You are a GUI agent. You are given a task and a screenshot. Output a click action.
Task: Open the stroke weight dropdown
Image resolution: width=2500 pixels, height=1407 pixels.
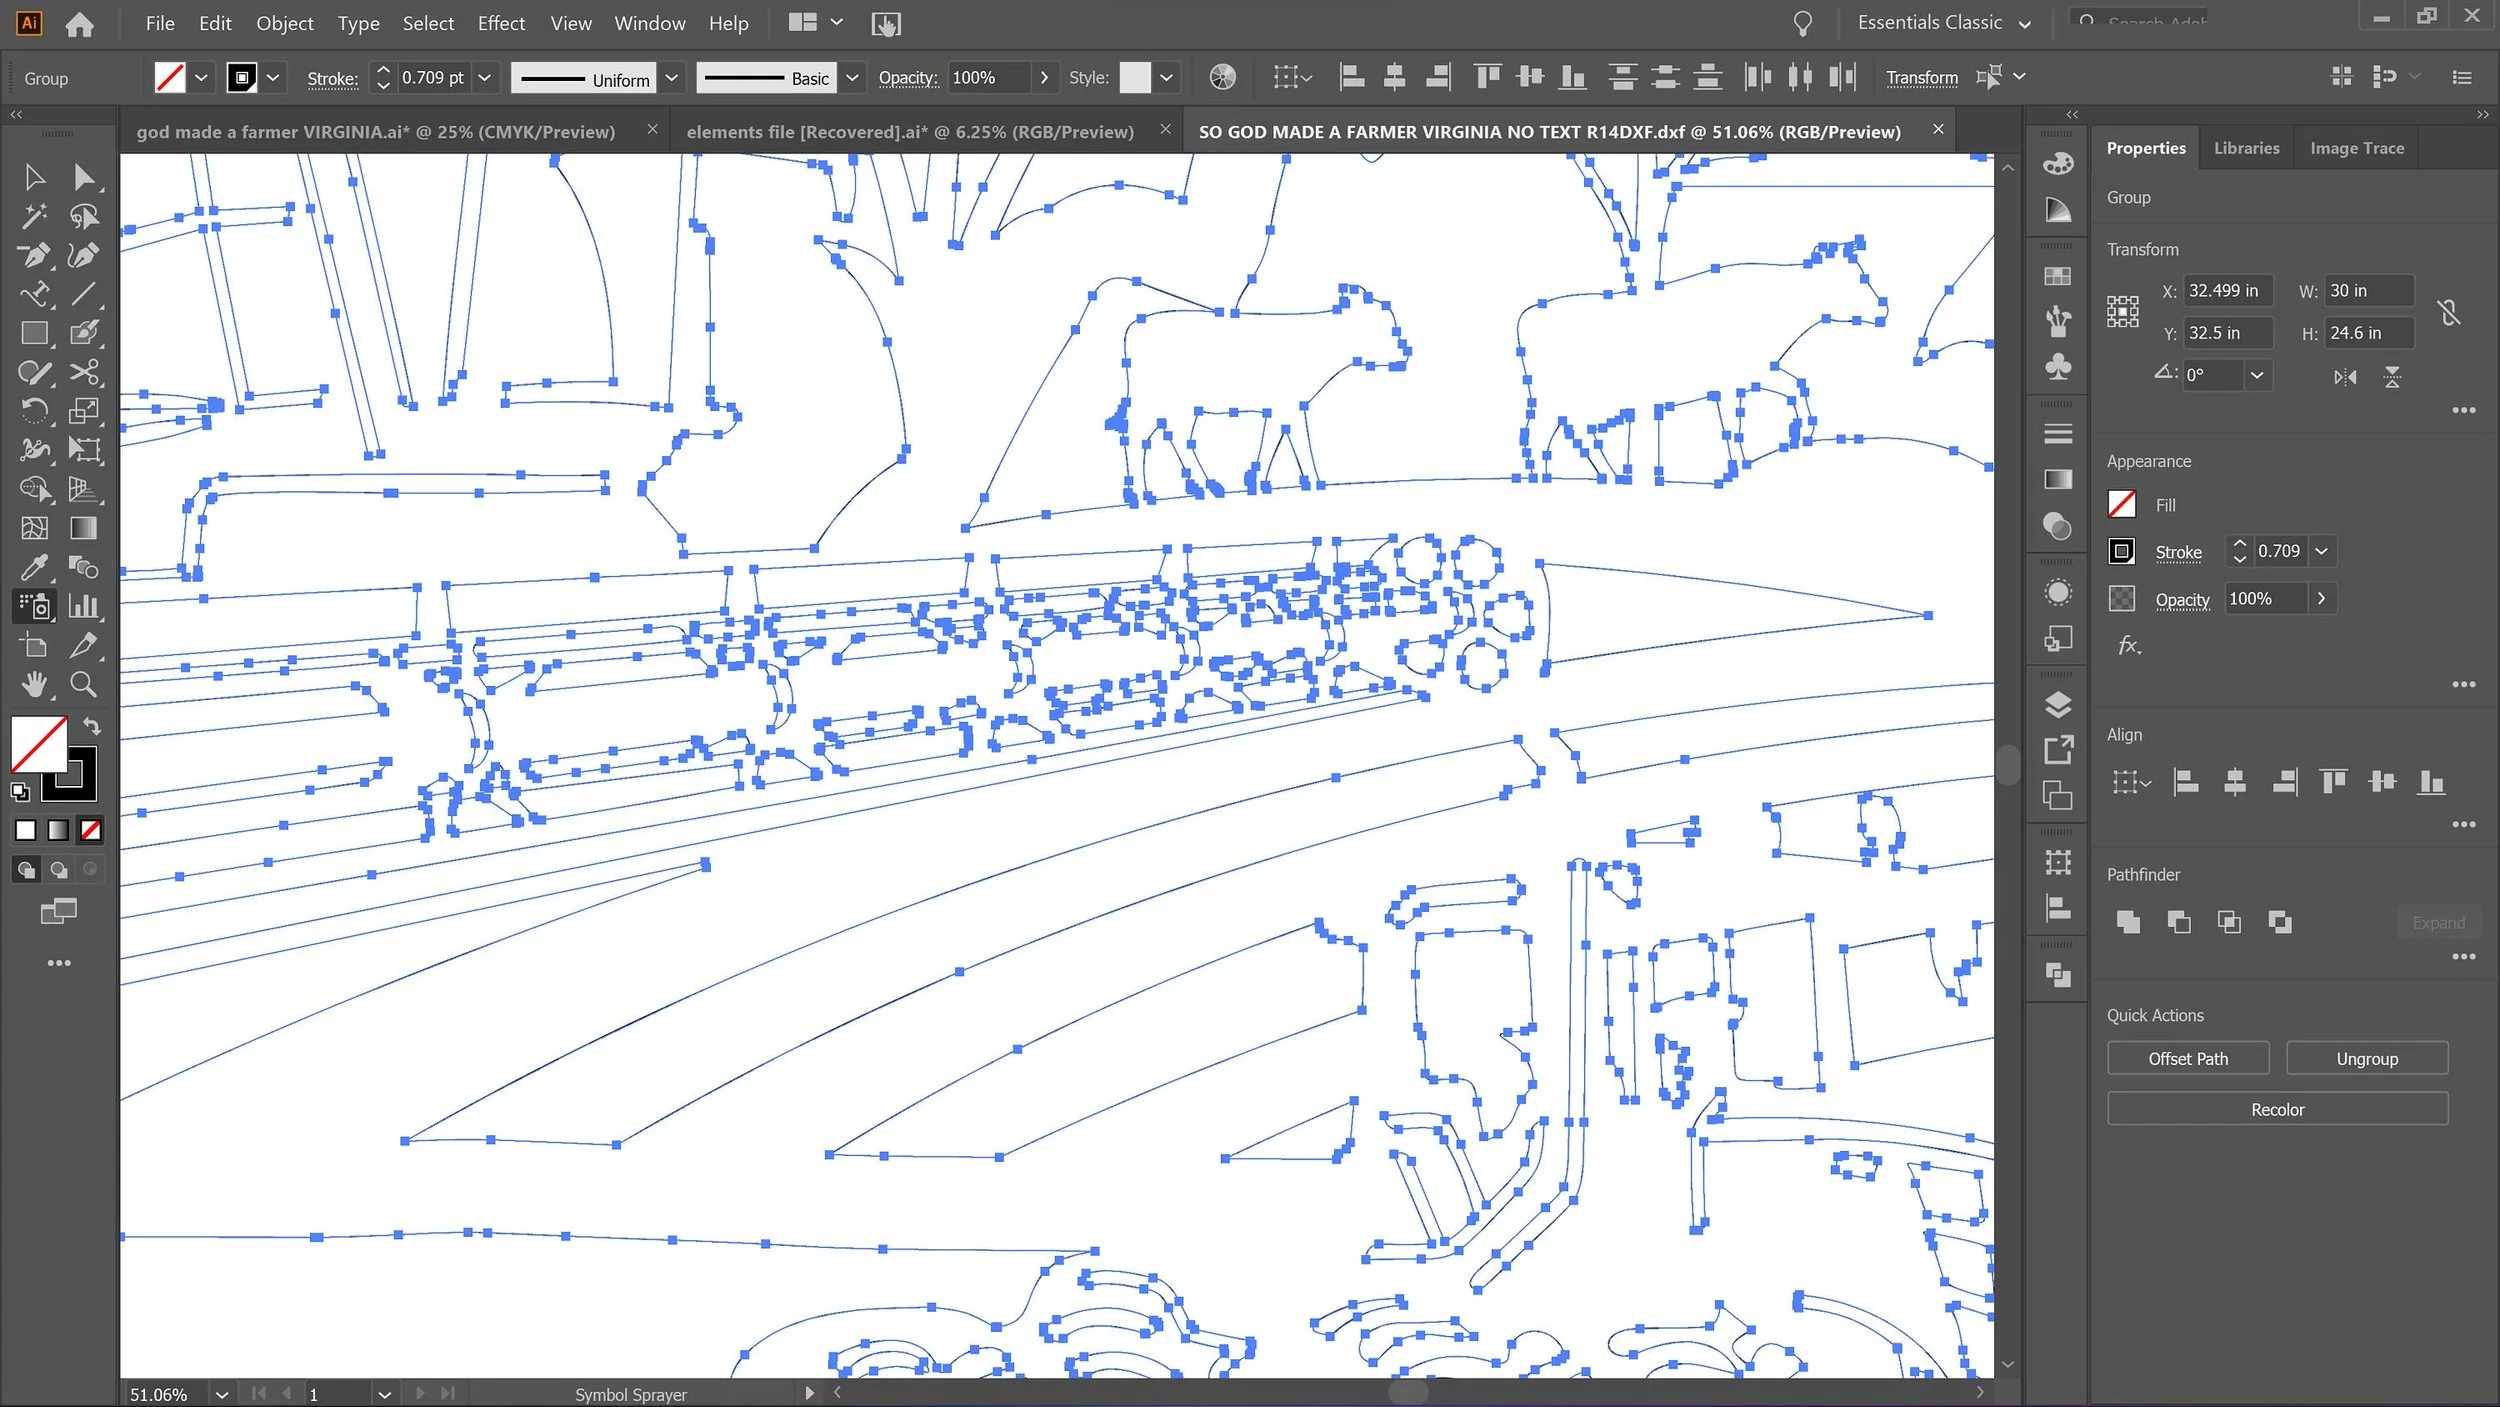(x=485, y=77)
